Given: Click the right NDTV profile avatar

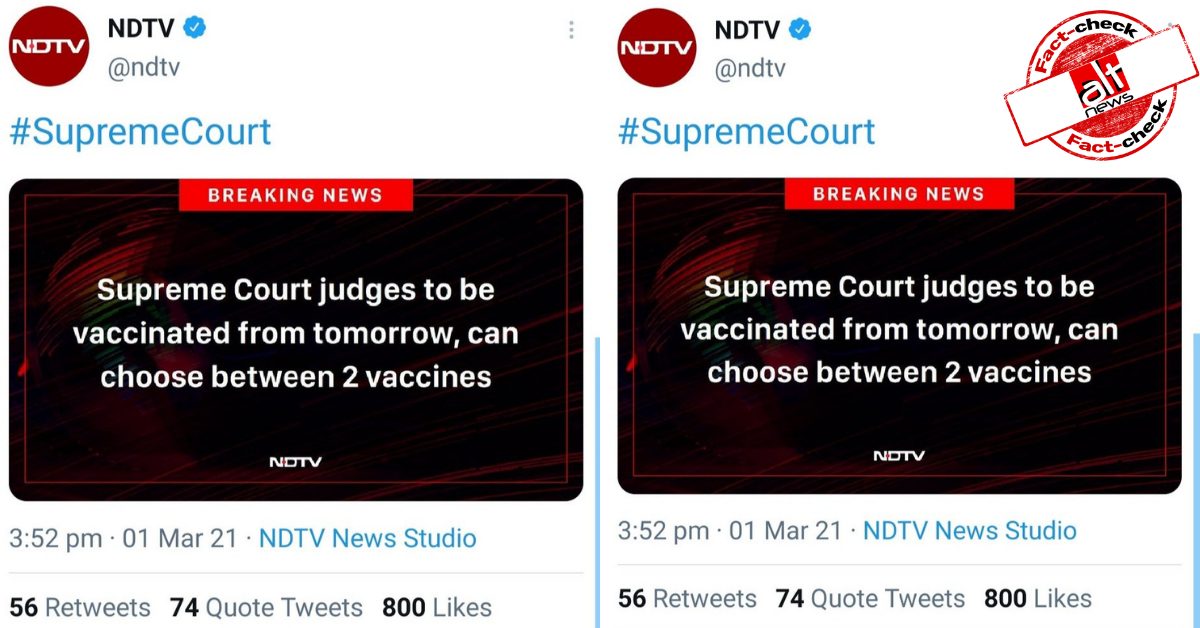Looking at the screenshot, I should pyautogui.click(x=657, y=47).
